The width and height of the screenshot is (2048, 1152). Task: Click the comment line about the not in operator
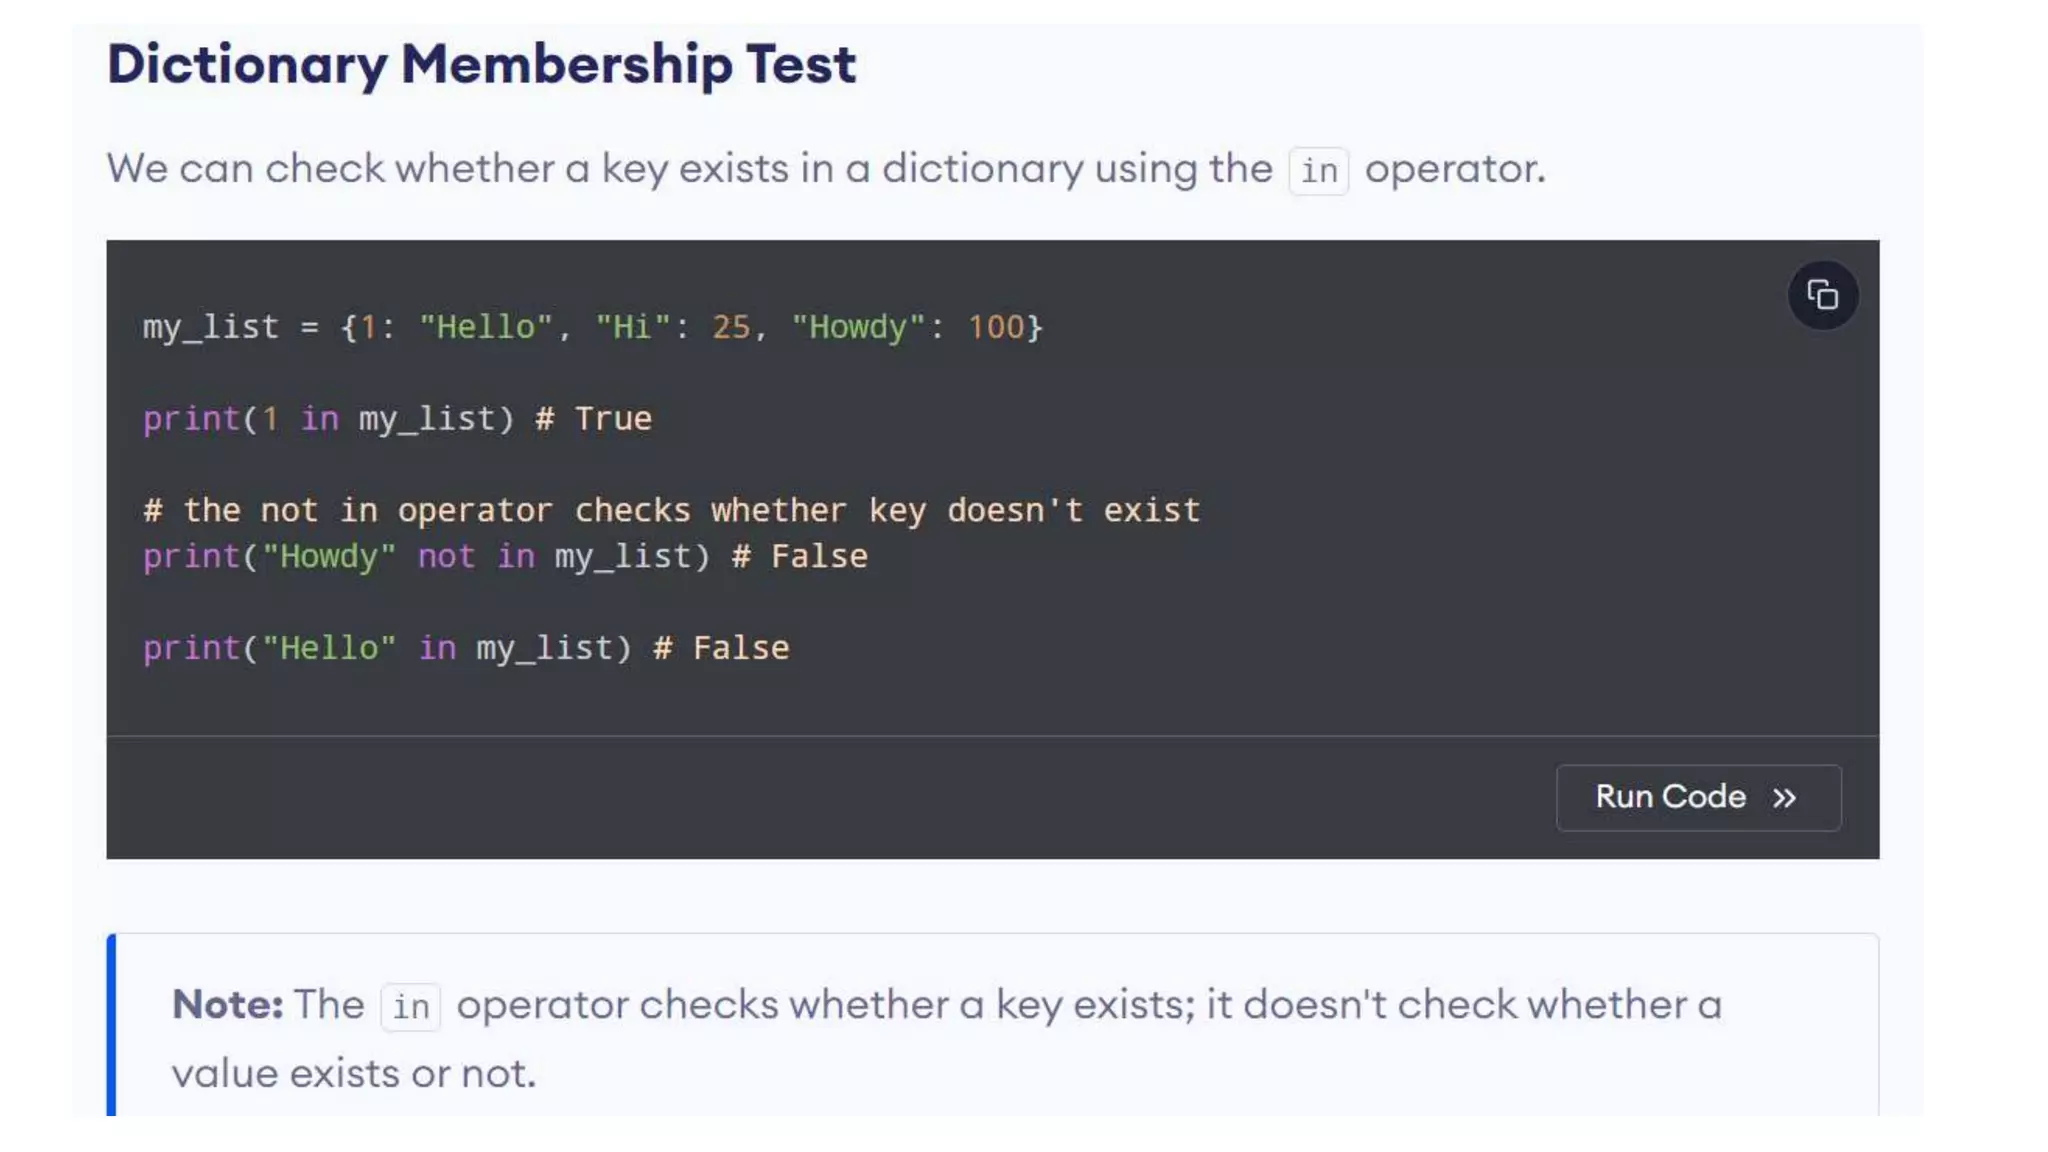pos(671,511)
